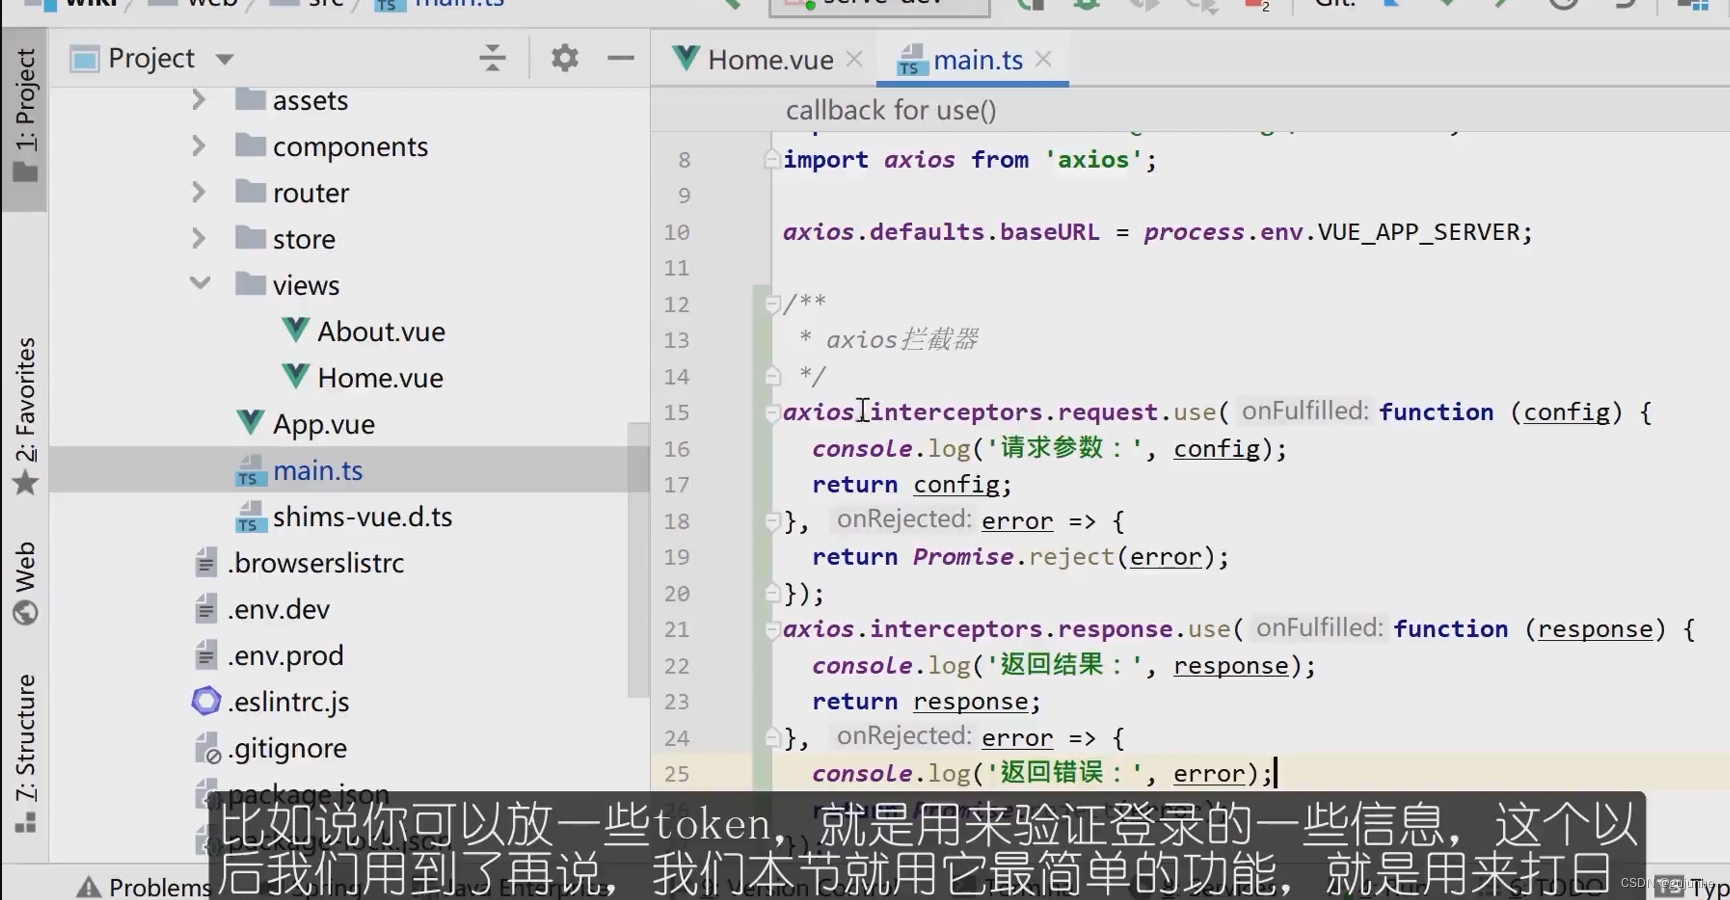Open the .env.dev file
1730x900 pixels.
pyautogui.click(x=278, y=609)
